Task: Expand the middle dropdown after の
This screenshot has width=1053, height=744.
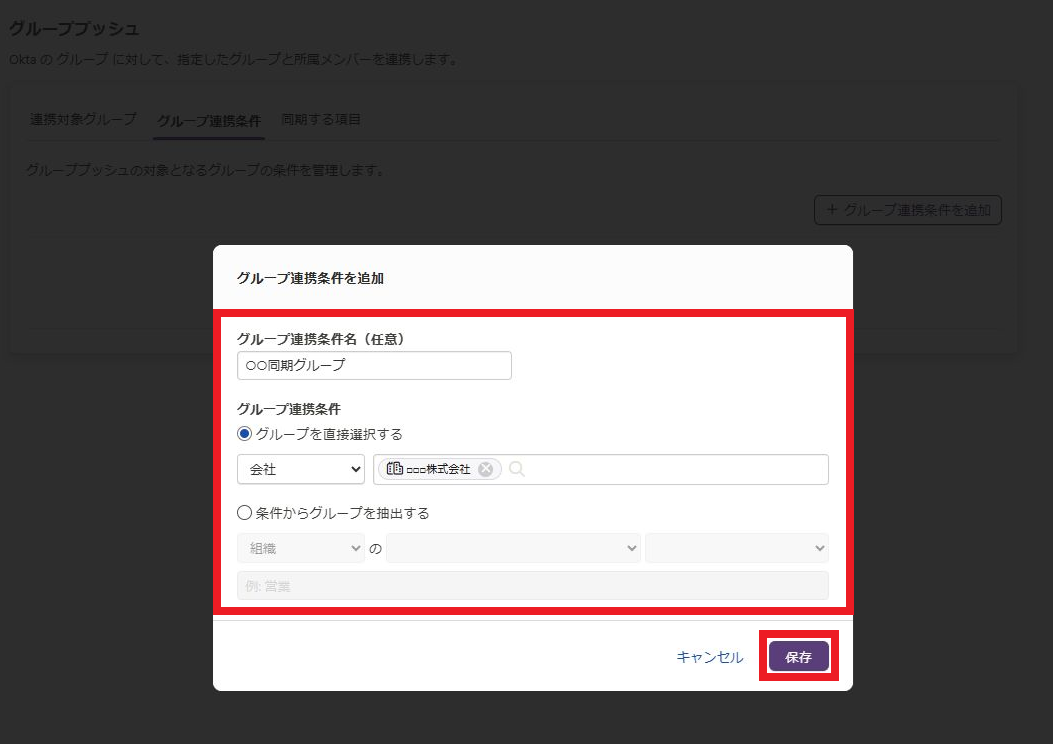Action: tap(513, 548)
